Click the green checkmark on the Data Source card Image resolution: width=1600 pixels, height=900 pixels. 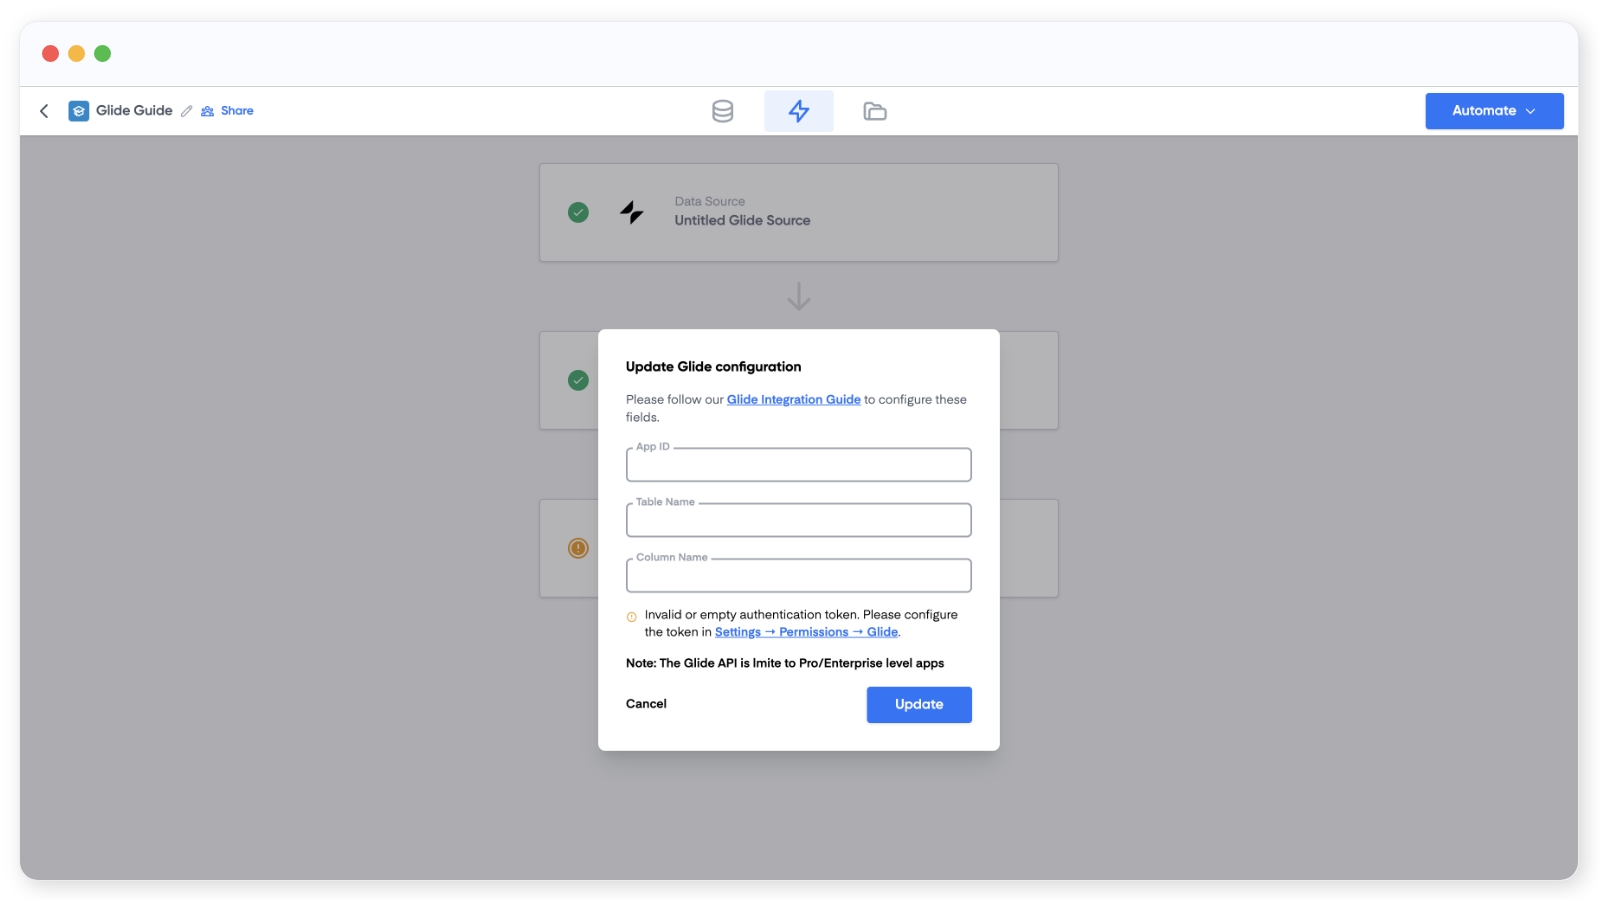578,212
